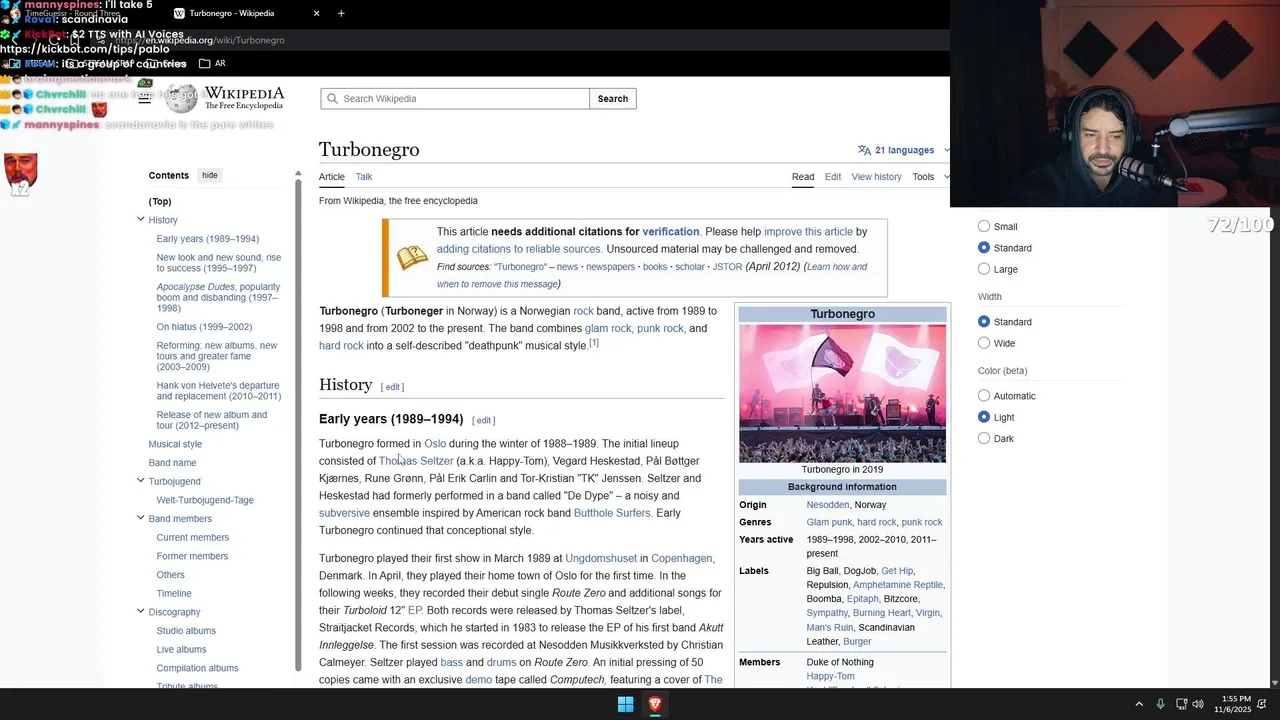Screen dimensions: 1280x720
Task: Go to Musical style contents entry
Action: click(x=175, y=444)
